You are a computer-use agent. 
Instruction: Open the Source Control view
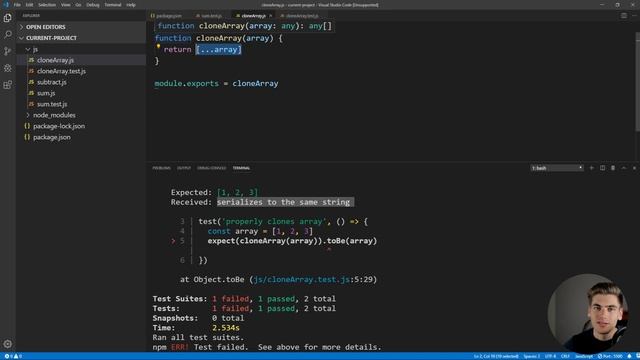(7, 51)
